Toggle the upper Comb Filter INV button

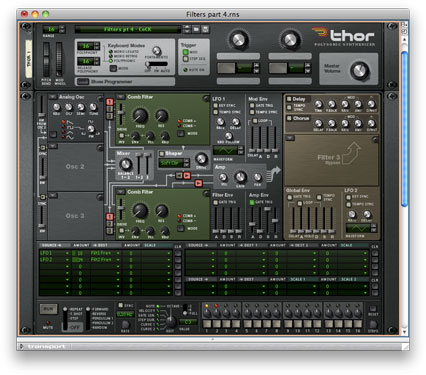click(x=122, y=136)
